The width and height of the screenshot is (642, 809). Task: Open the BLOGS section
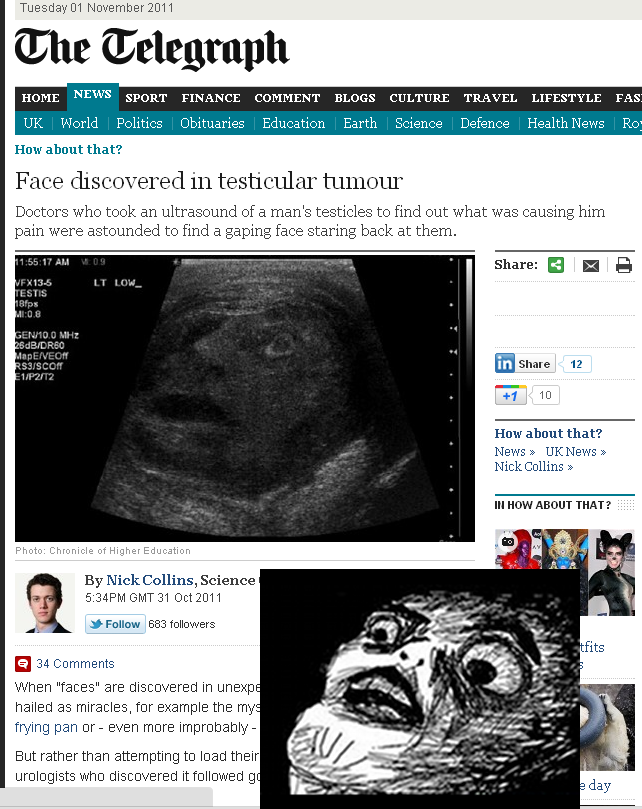click(355, 98)
